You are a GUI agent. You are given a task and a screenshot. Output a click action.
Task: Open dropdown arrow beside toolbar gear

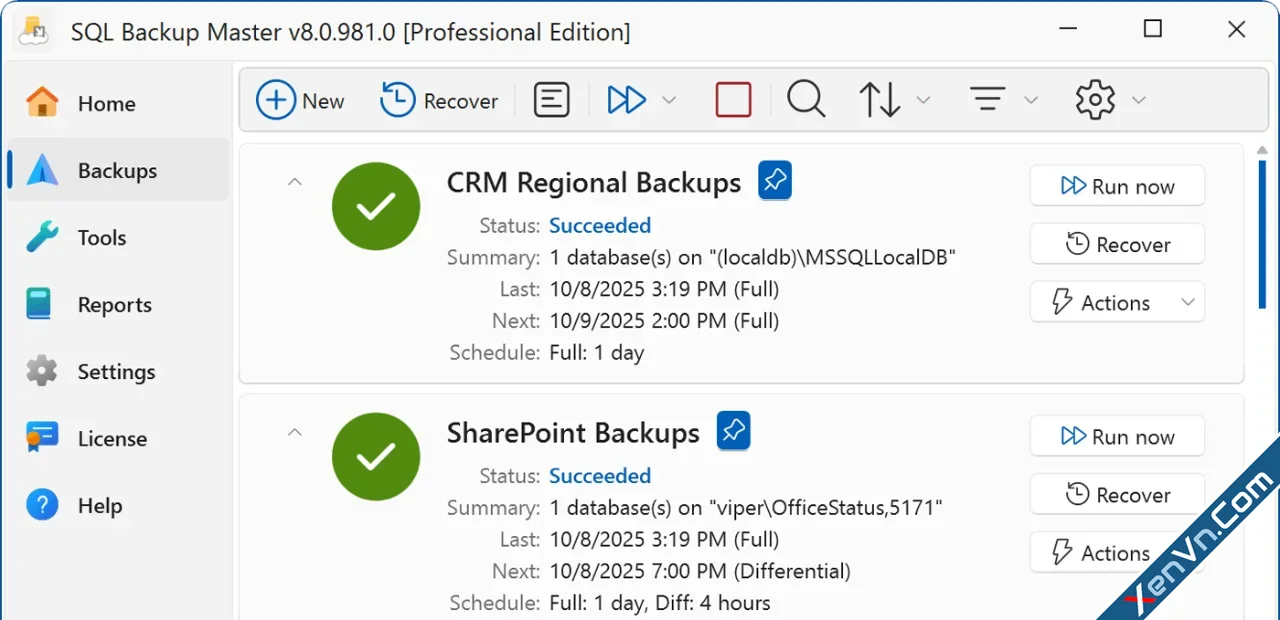(1139, 100)
